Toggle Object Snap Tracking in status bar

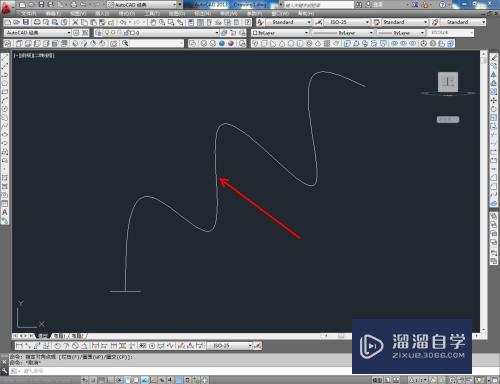(x=145, y=380)
